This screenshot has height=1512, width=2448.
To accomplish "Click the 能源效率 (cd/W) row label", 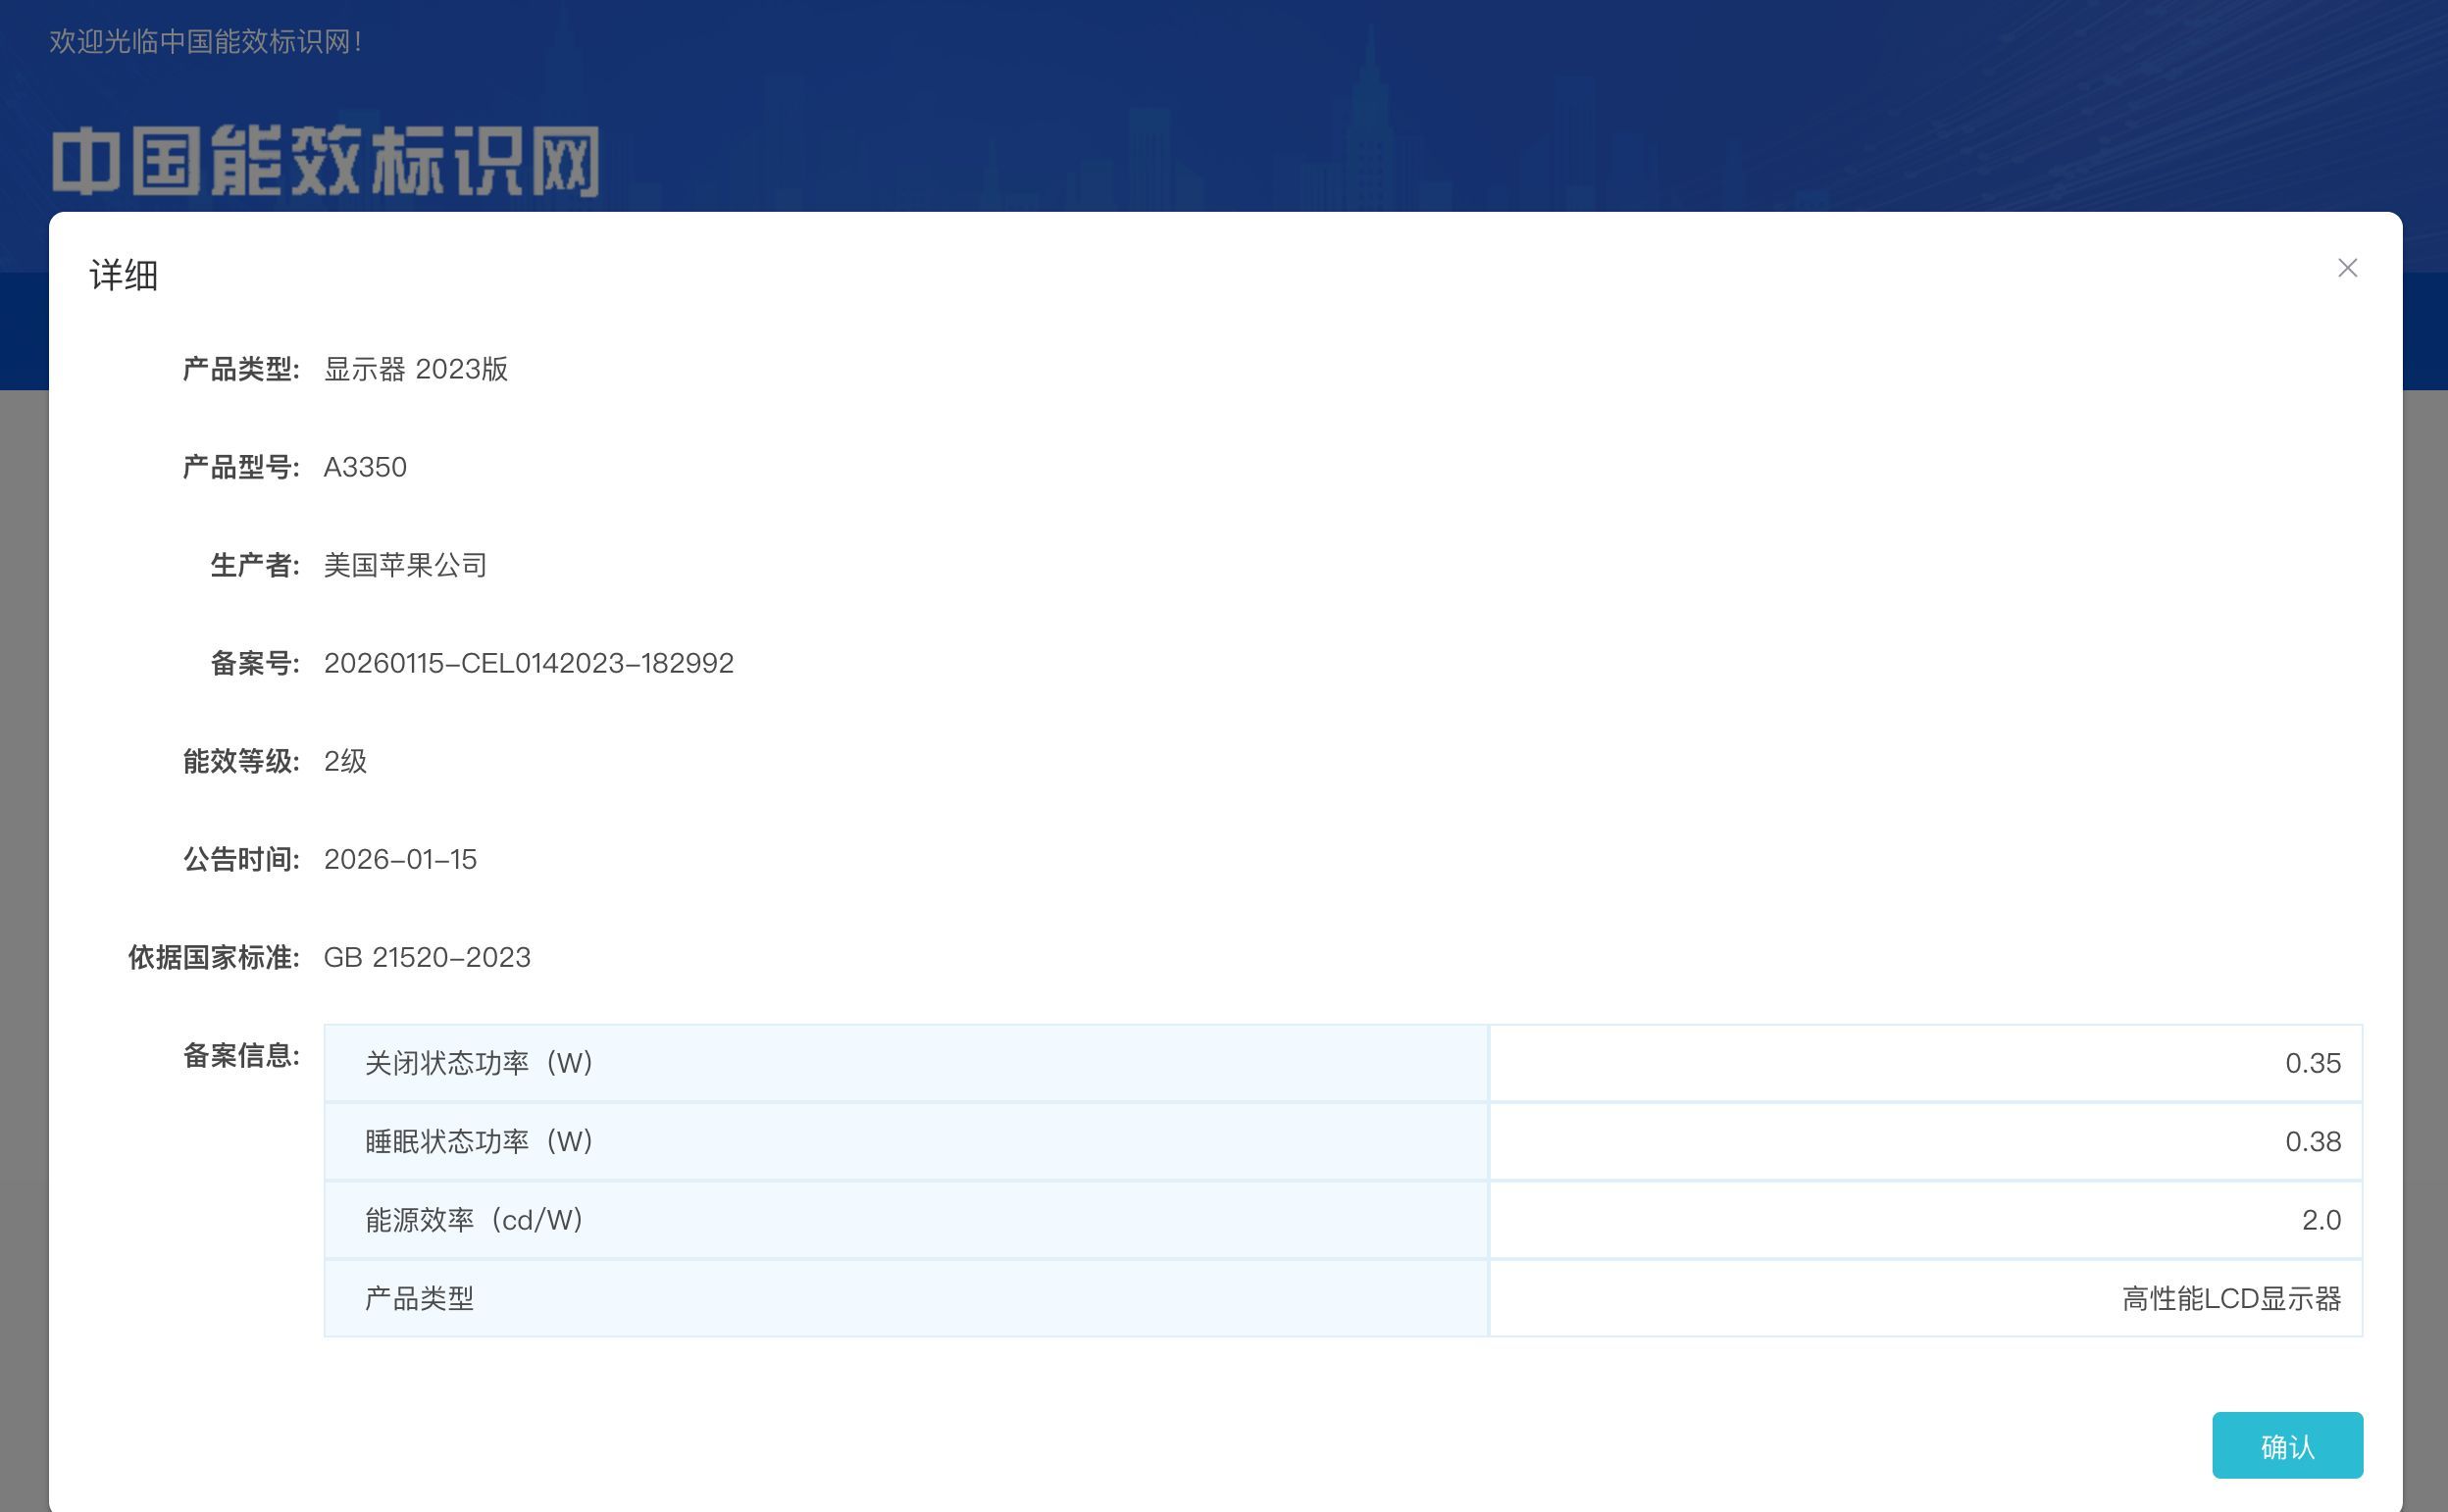I will (474, 1220).
